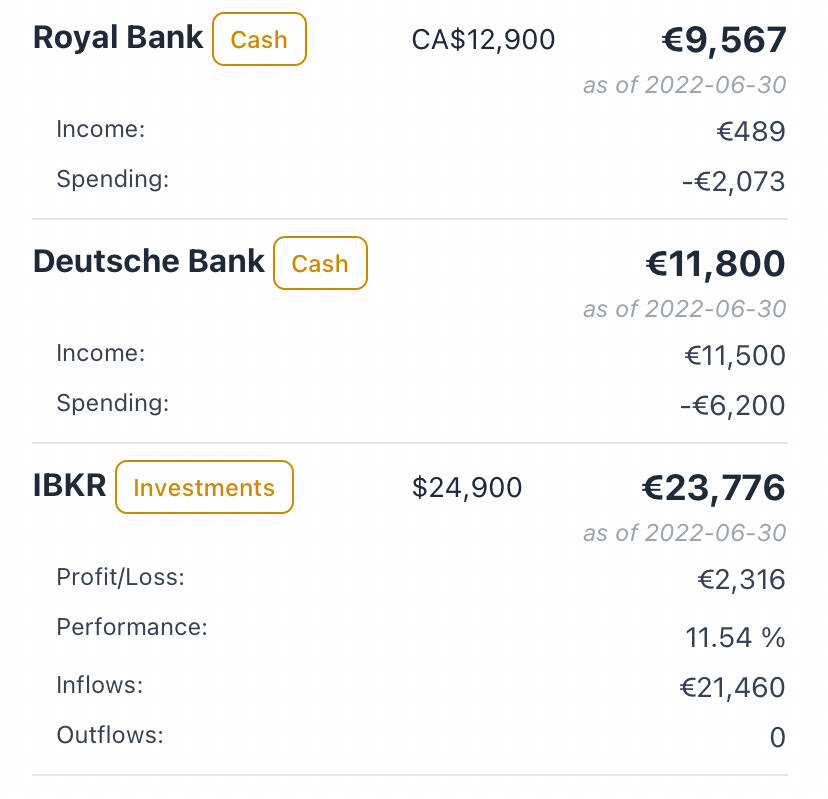Click the Cash tag beside Deutsche Bank
The image size is (828, 799).
tap(320, 264)
